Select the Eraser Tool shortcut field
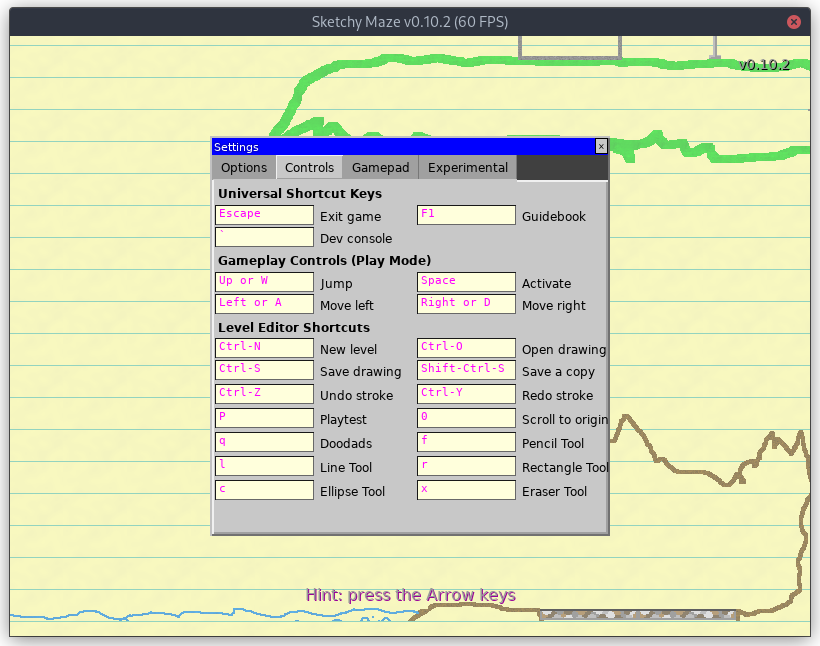The height and width of the screenshot is (646, 820). click(466, 490)
